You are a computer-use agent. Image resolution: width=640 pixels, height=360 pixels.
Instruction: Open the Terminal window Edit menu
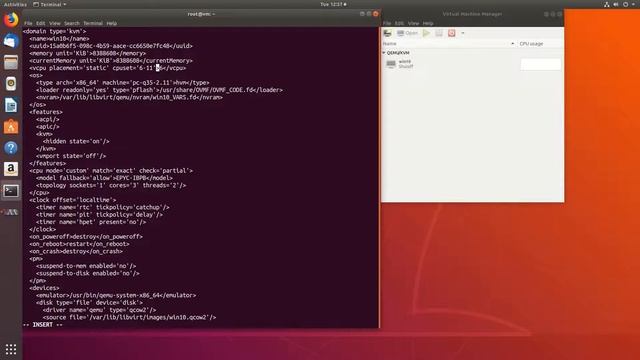coord(40,23)
